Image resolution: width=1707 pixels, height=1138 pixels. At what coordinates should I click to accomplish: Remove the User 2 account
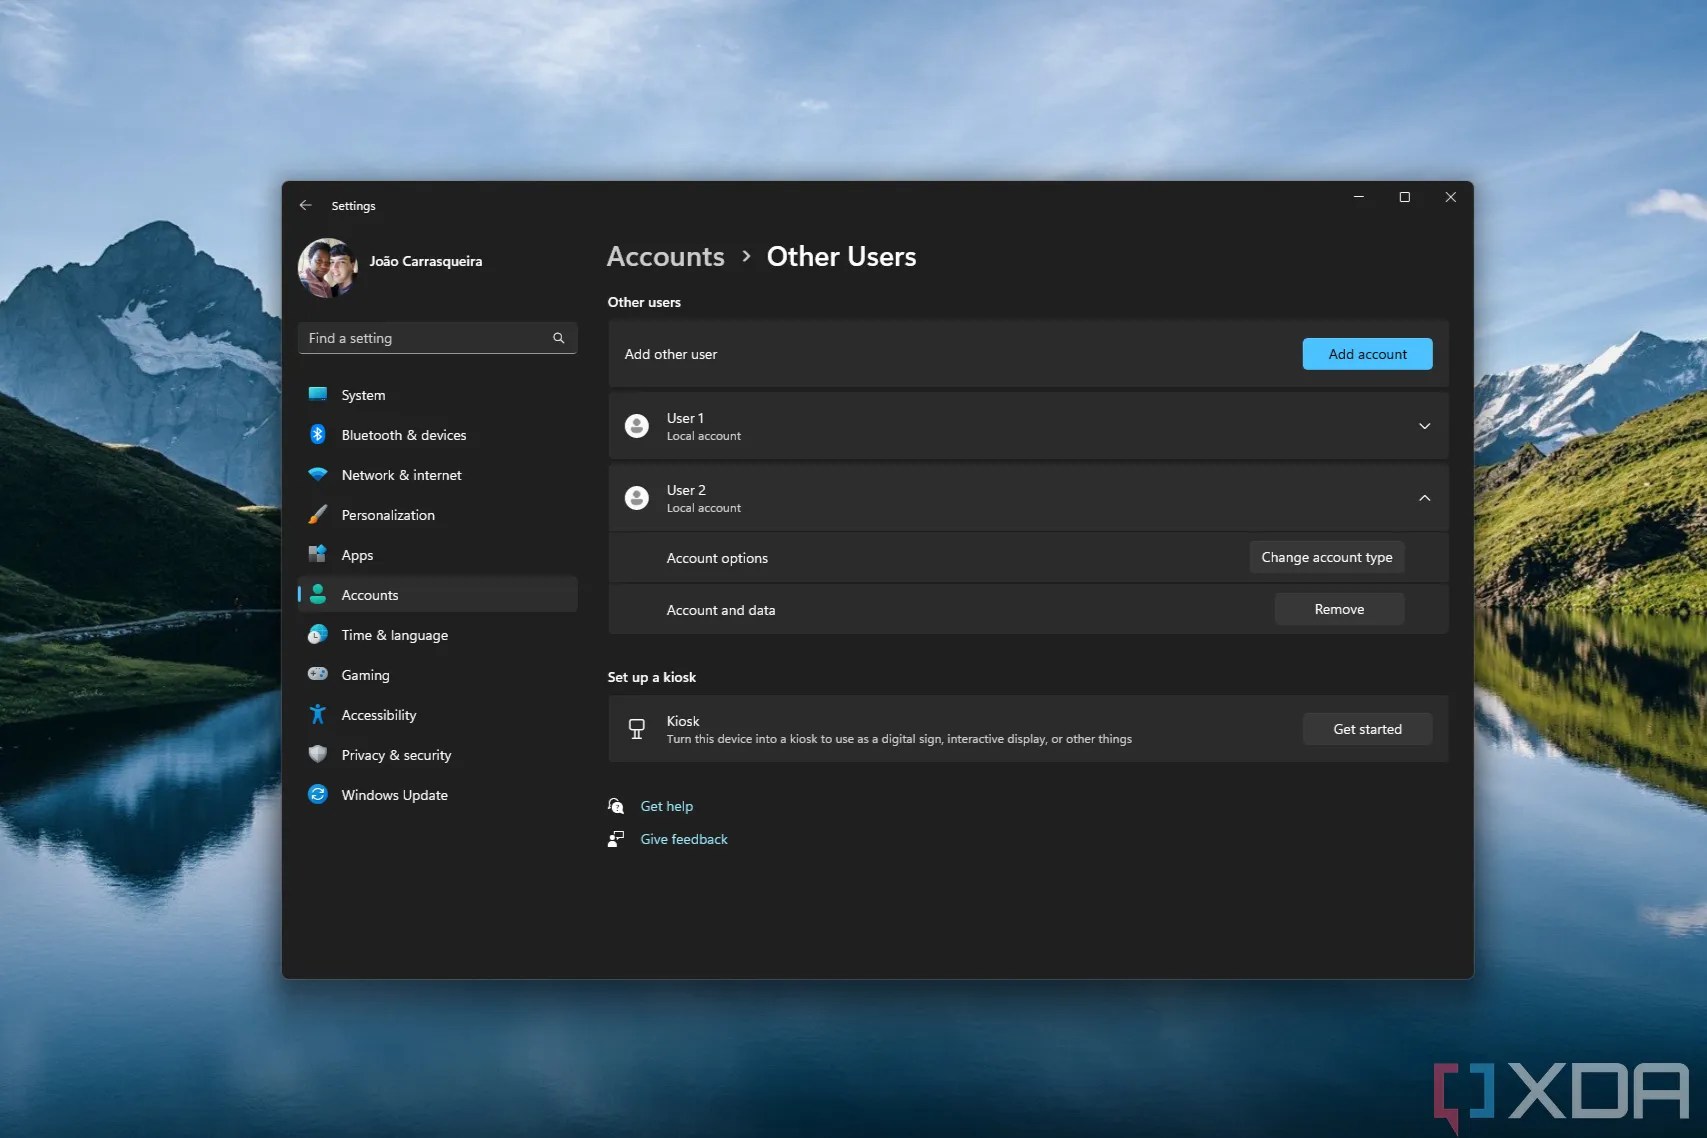(x=1339, y=609)
